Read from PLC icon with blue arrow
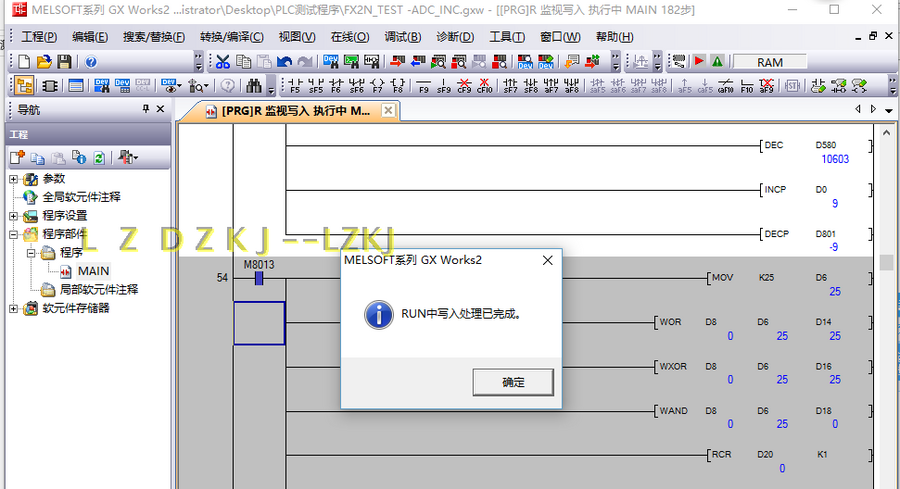 coord(418,61)
